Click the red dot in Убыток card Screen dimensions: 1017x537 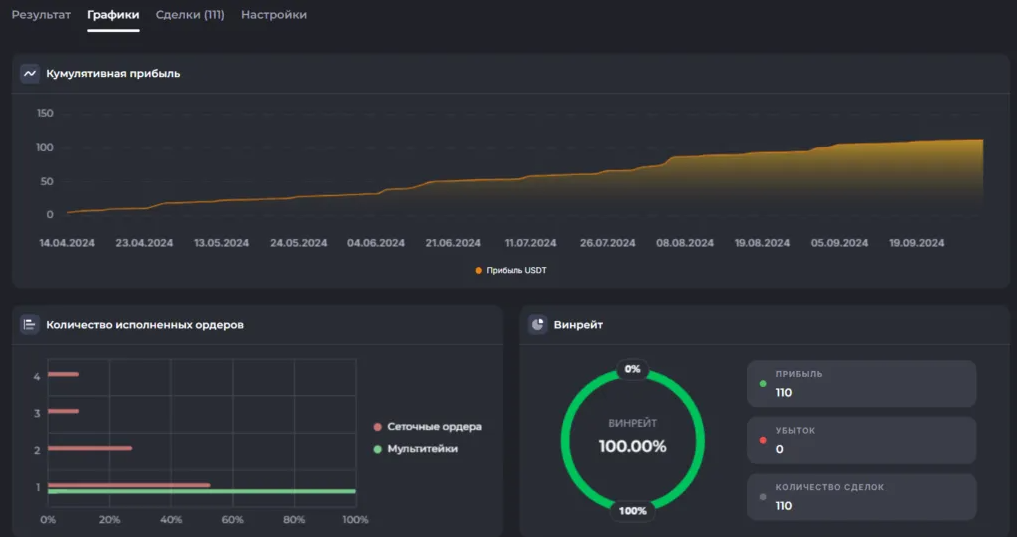point(763,440)
